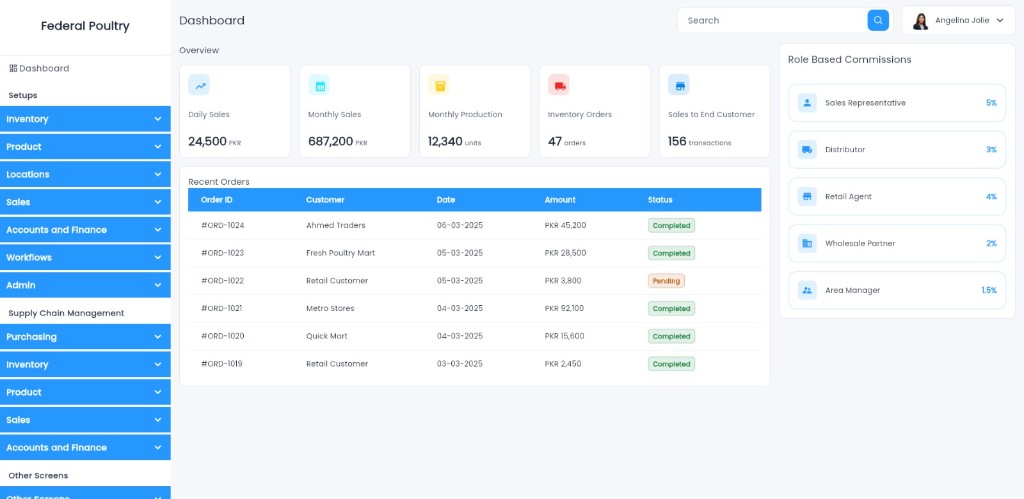Expand the Purchasing chevron
The image size is (1024, 499).
pos(157,337)
